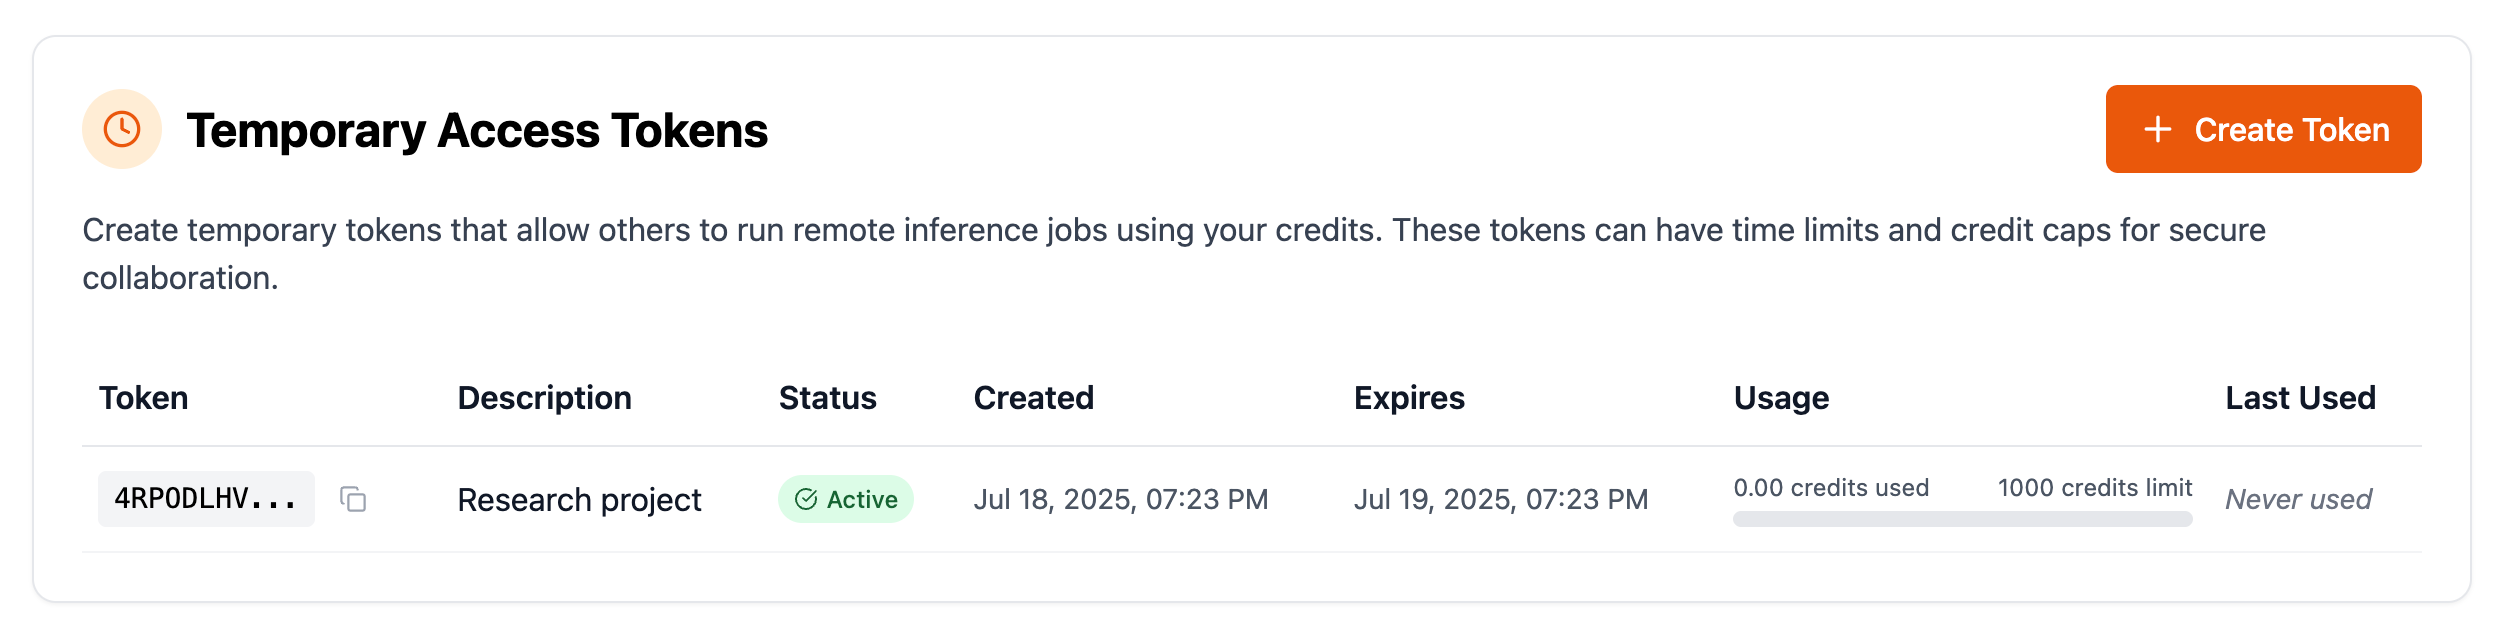Click the Status column header
2508x640 pixels.
(x=828, y=398)
